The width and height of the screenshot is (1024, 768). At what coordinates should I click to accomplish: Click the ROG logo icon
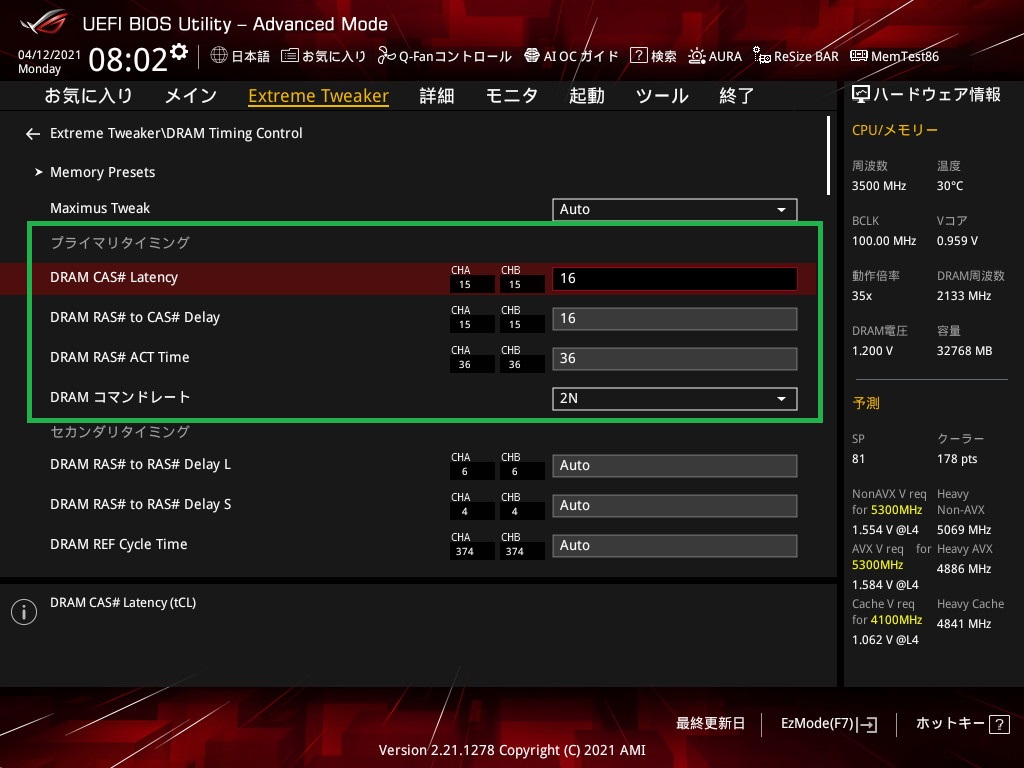click(x=42, y=22)
